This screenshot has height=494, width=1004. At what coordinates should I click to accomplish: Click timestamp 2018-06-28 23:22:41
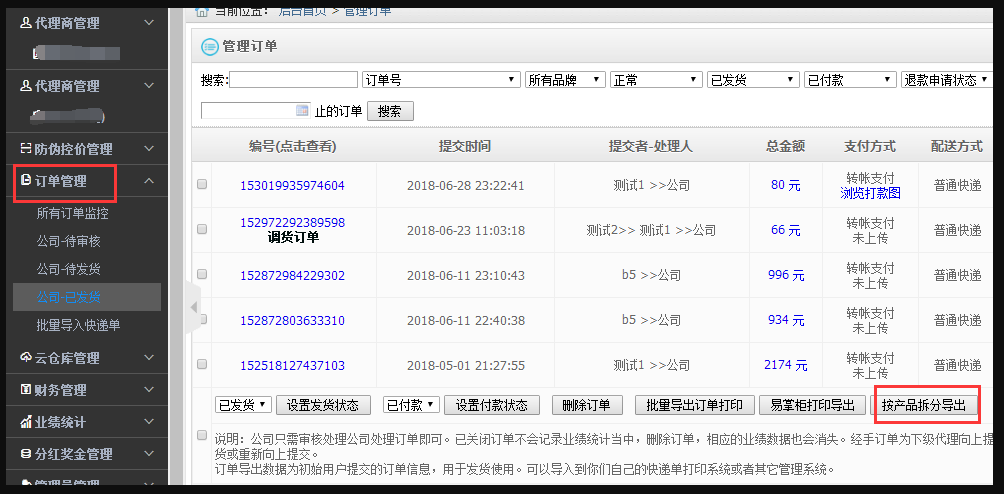(x=466, y=186)
